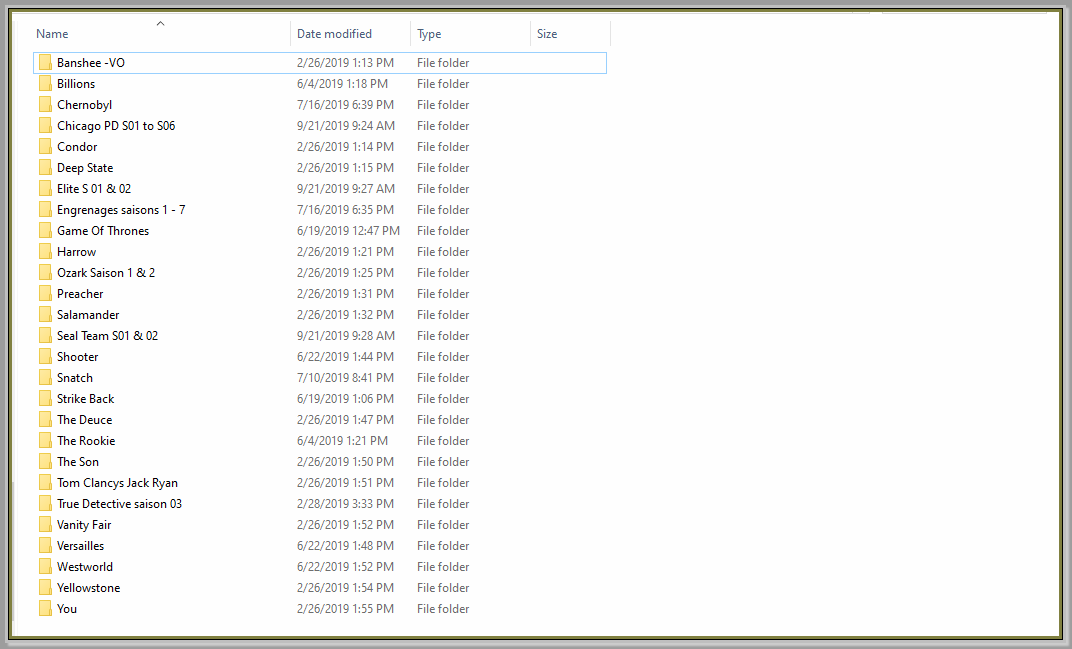Select the Versailles folder icon
The height and width of the screenshot is (649, 1072).
[45, 546]
